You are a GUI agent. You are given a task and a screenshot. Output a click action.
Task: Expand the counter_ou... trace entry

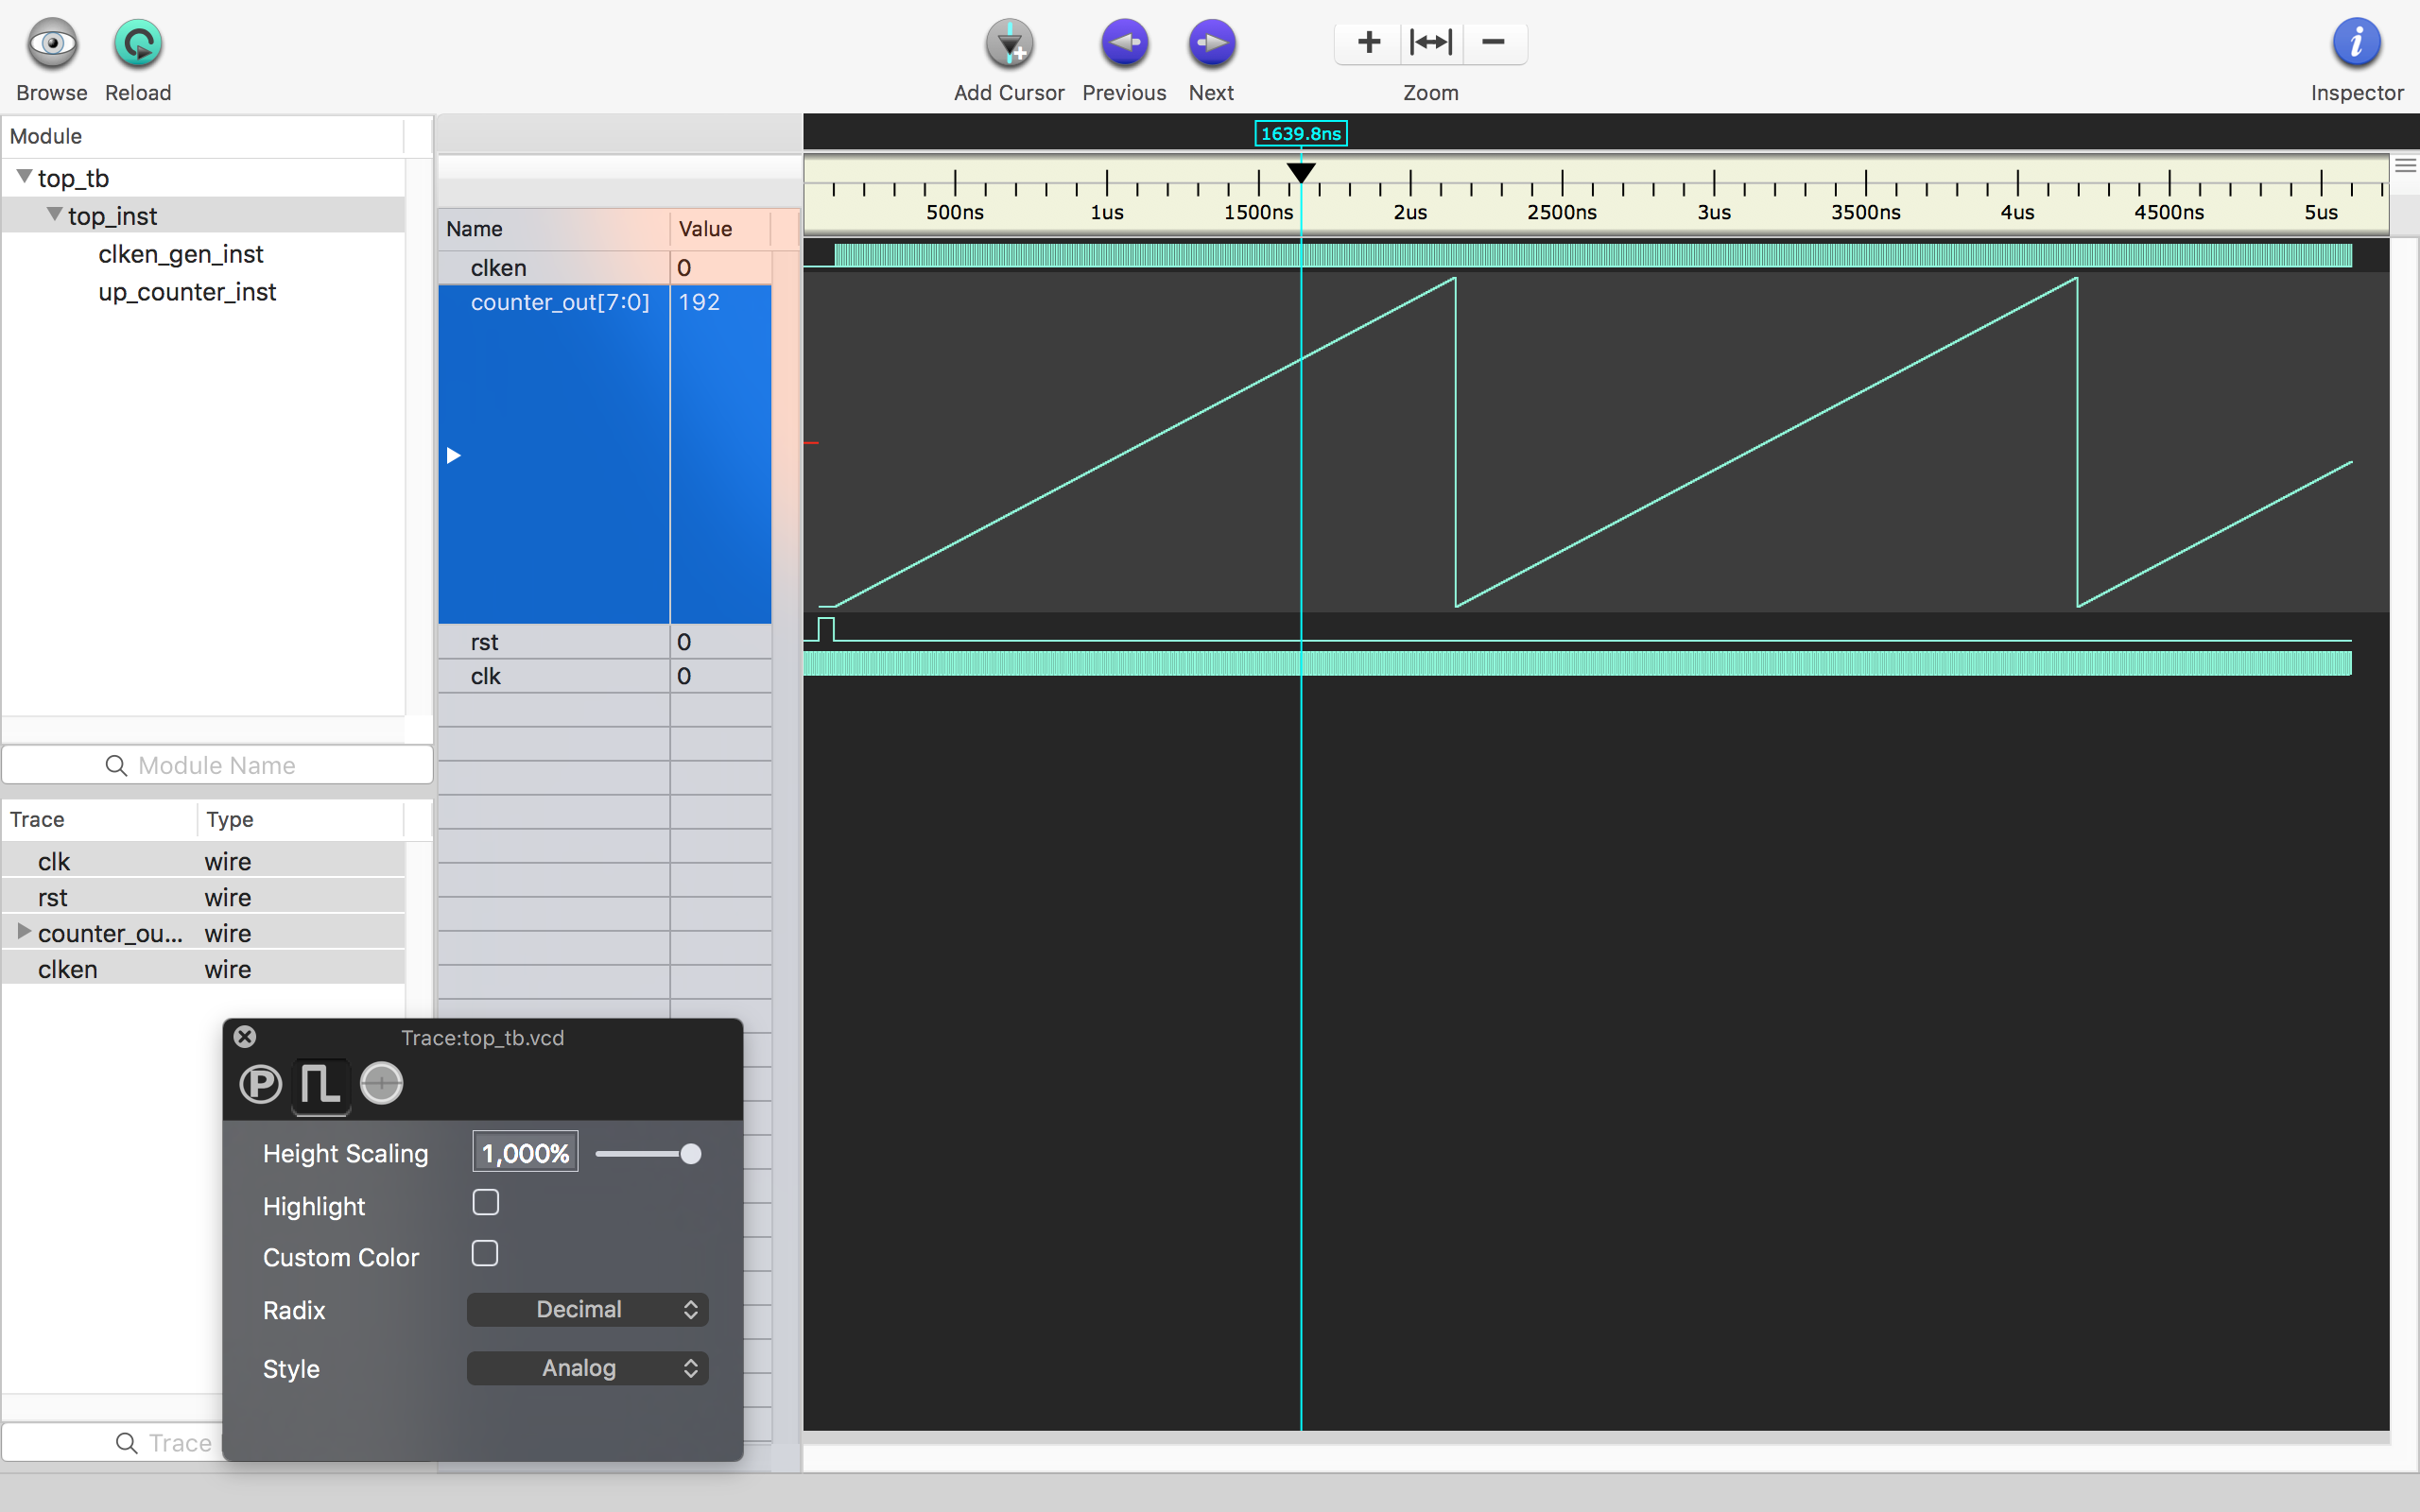pos(24,932)
